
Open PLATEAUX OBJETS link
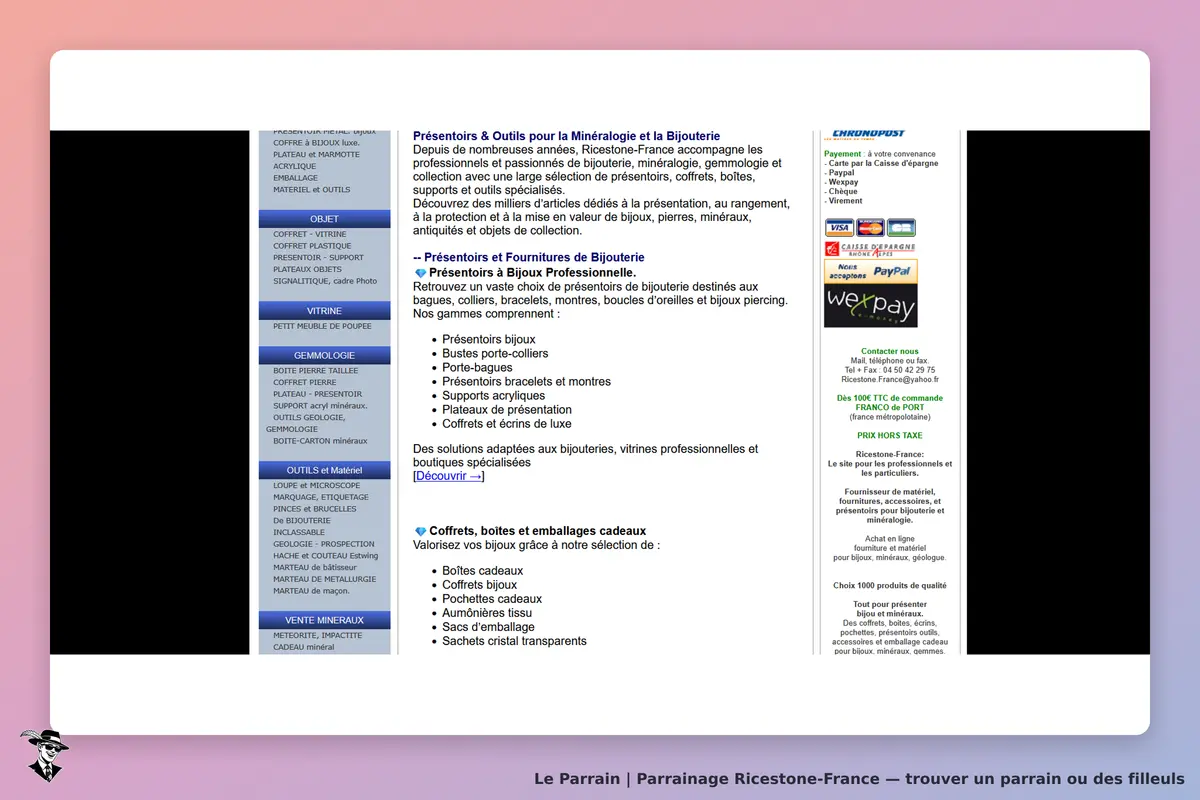pyautogui.click(x=307, y=269)
